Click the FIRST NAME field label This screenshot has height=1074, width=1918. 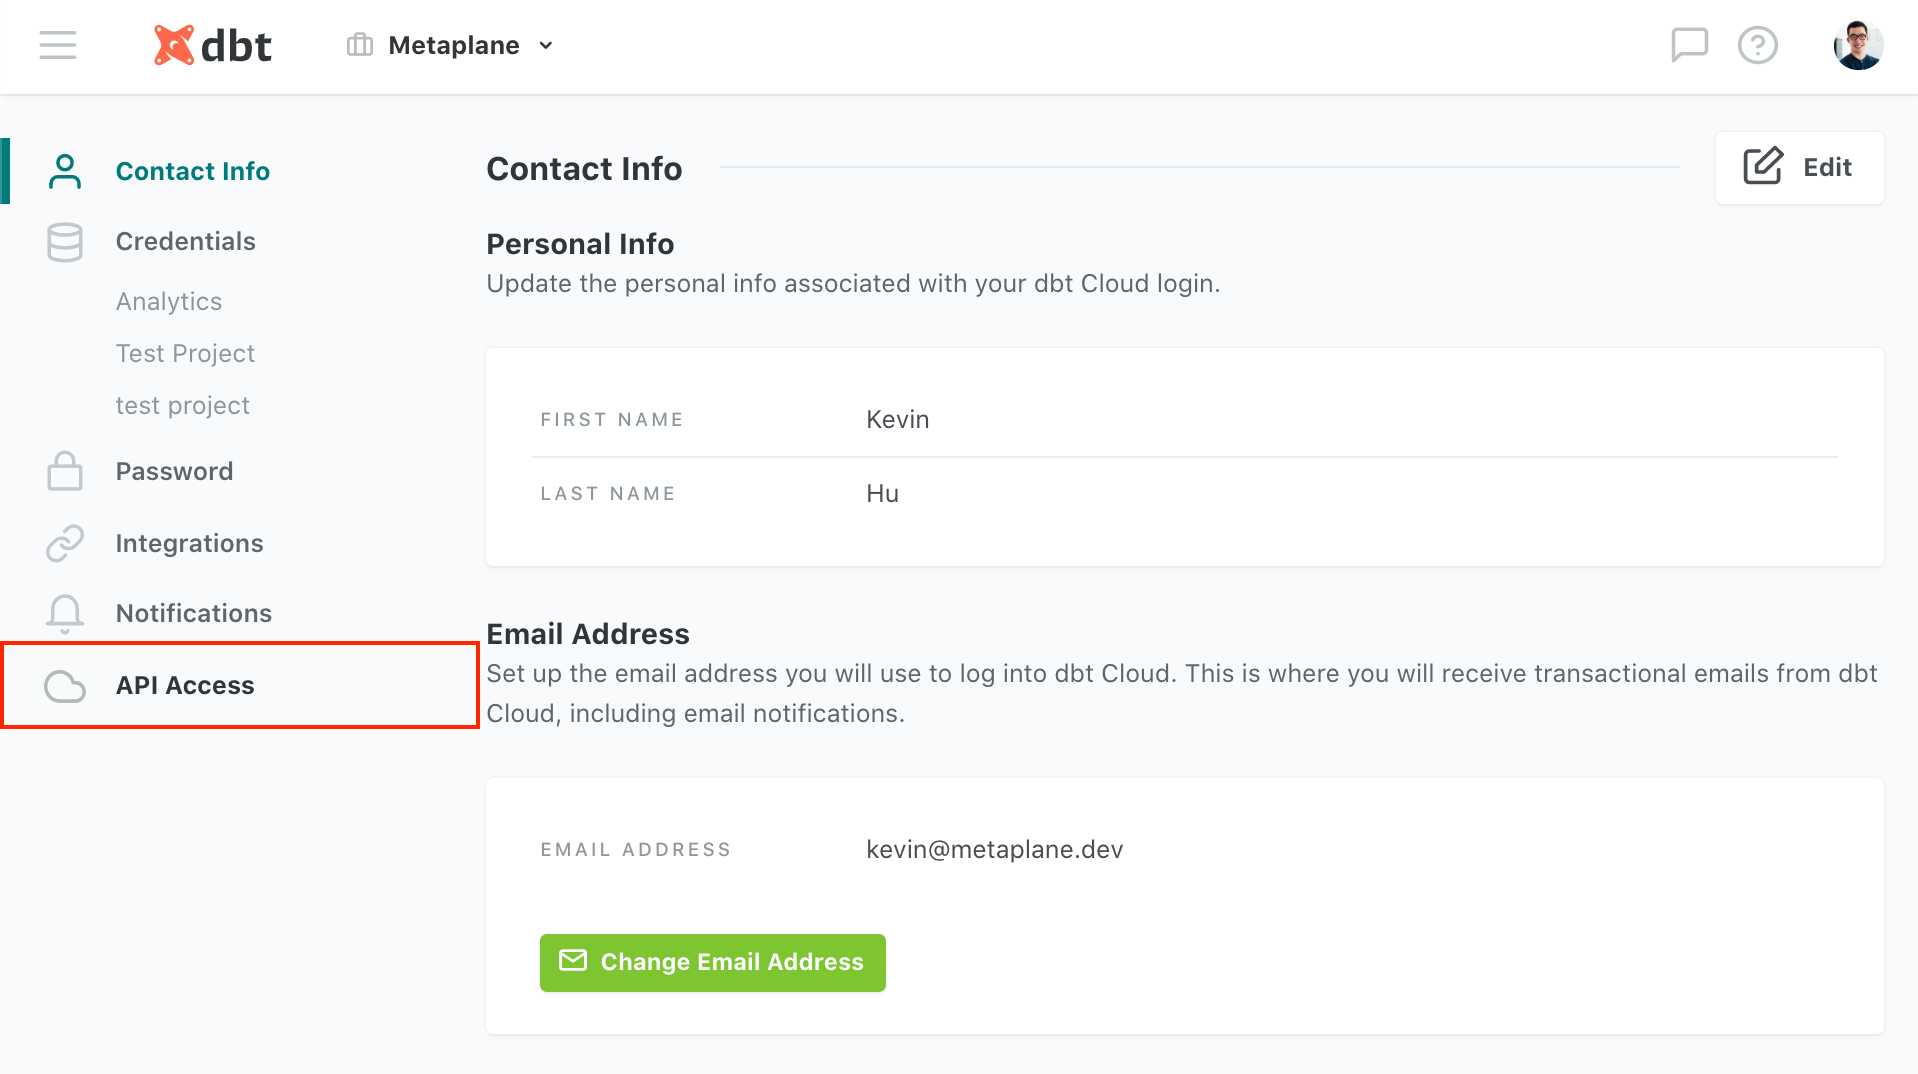tap(612, 419)
